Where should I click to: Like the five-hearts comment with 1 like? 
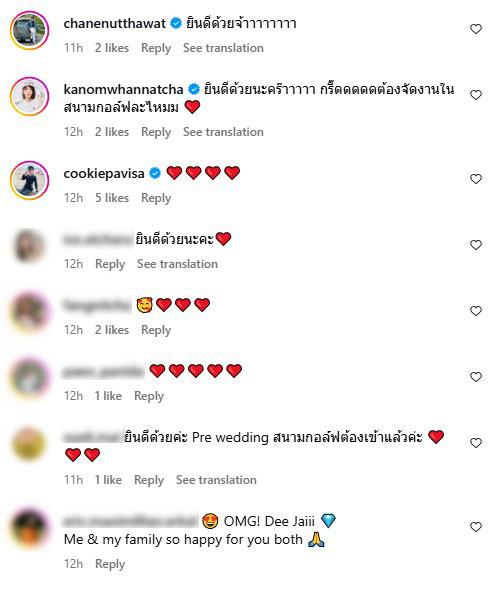tap(476, 377)
